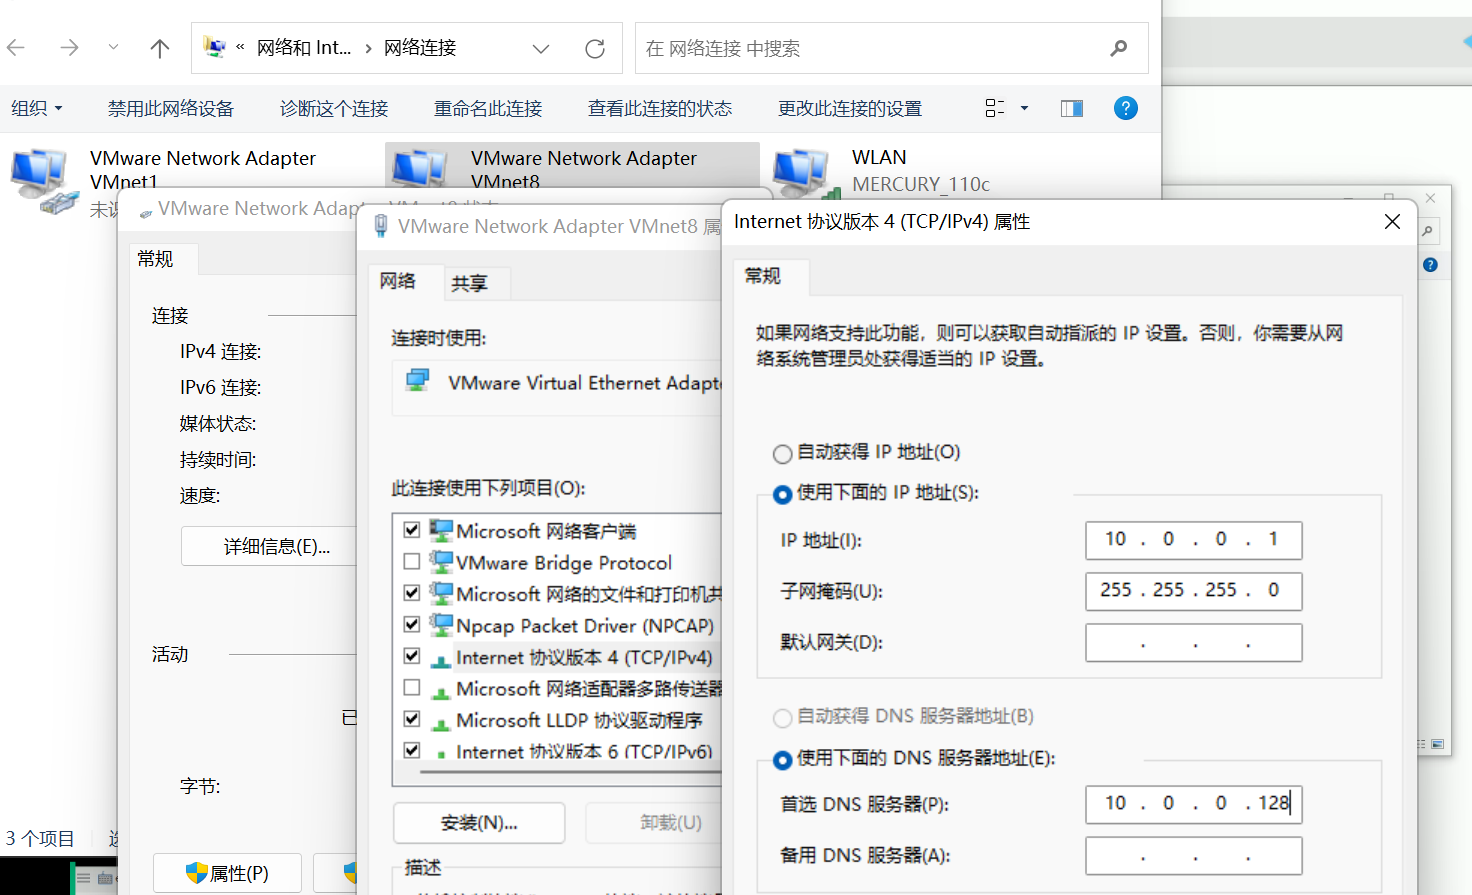Click 查看此连接的状态 toolbar command

[660, 108]
